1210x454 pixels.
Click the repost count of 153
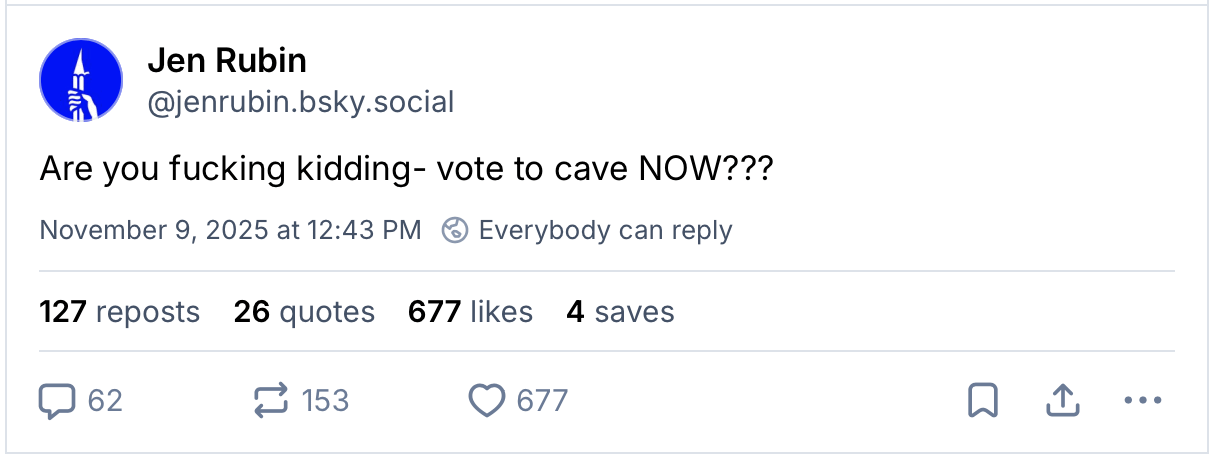click(325, 401)
